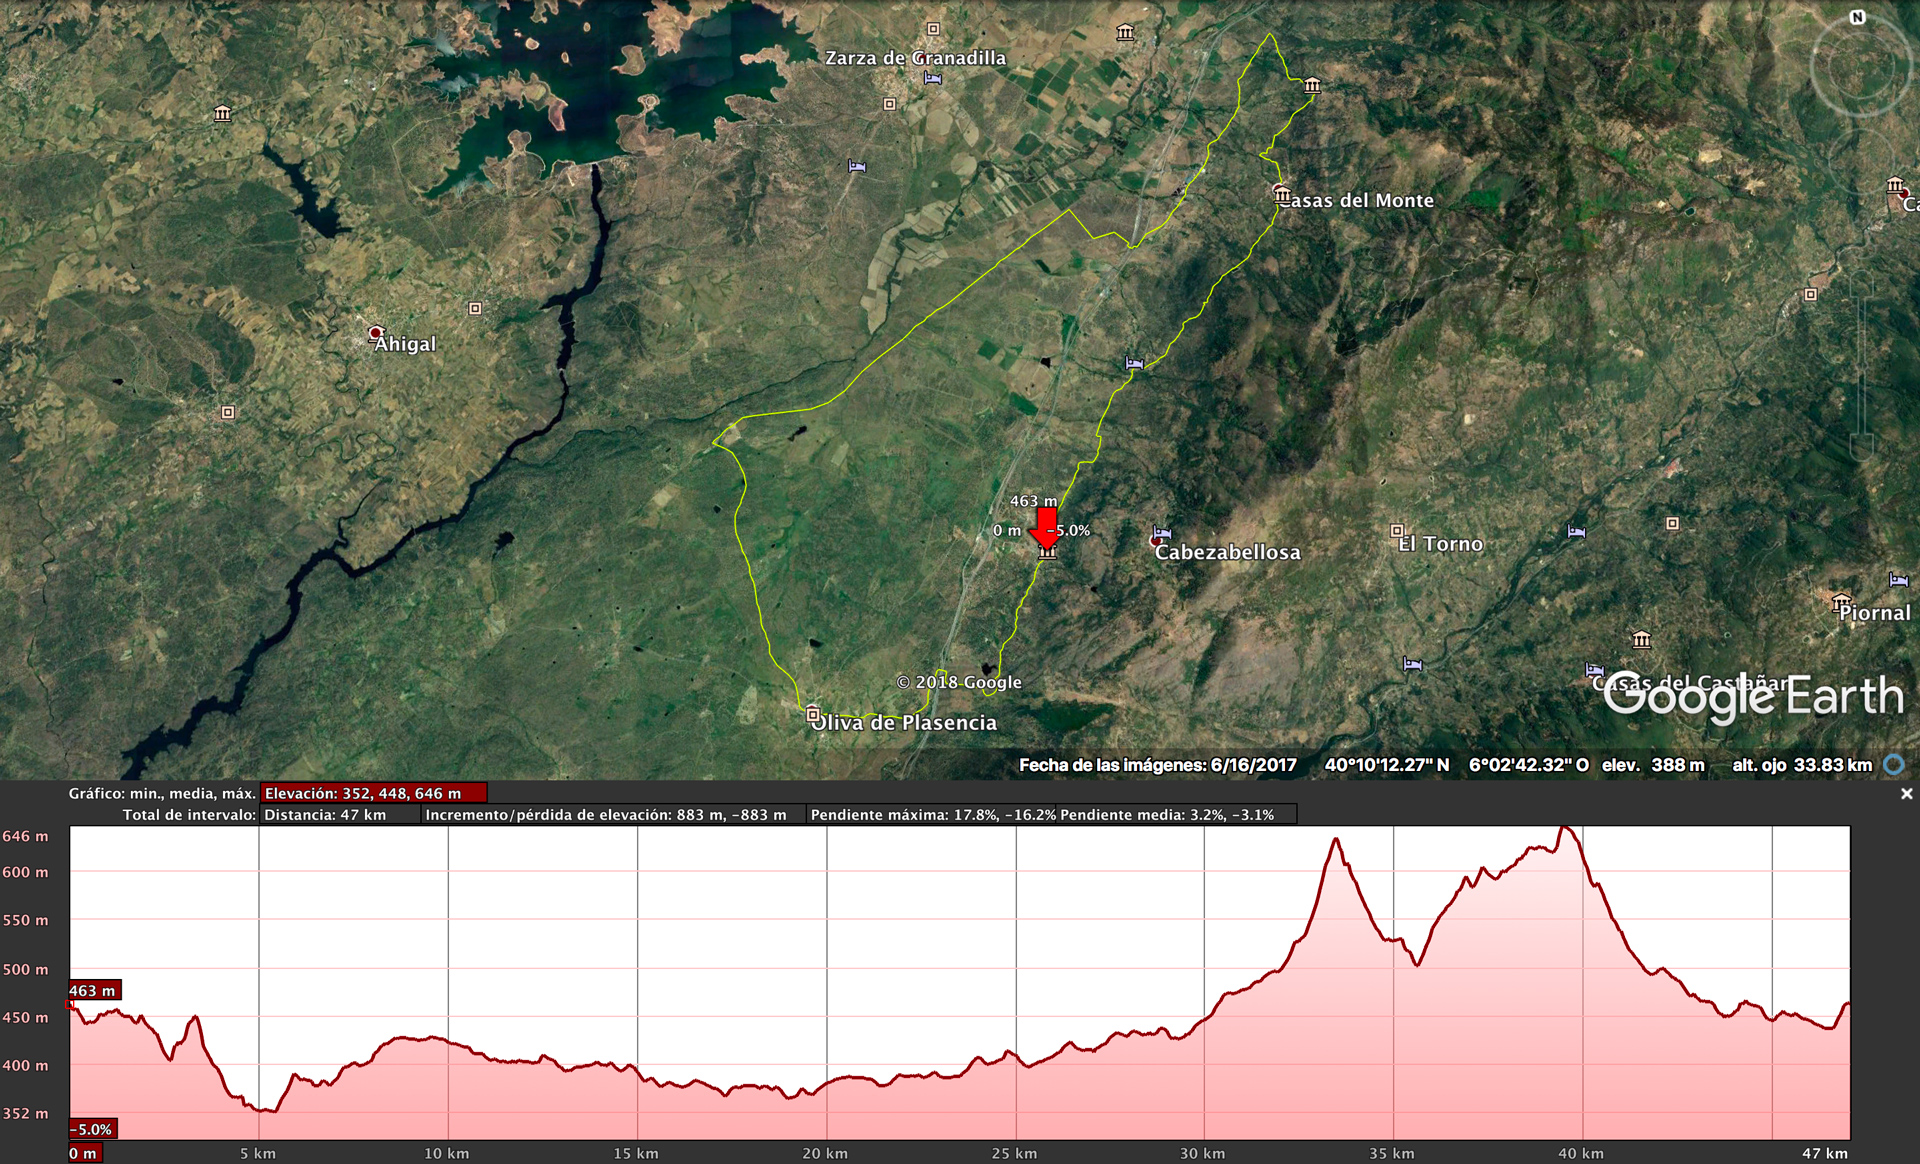Click the Distancia: 47 km field
The image size is (1920, 1164).
(340, 814)
